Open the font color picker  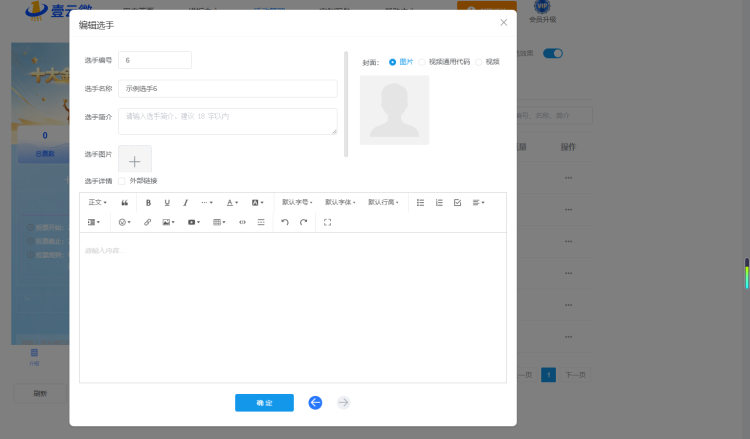click(232, 203)
